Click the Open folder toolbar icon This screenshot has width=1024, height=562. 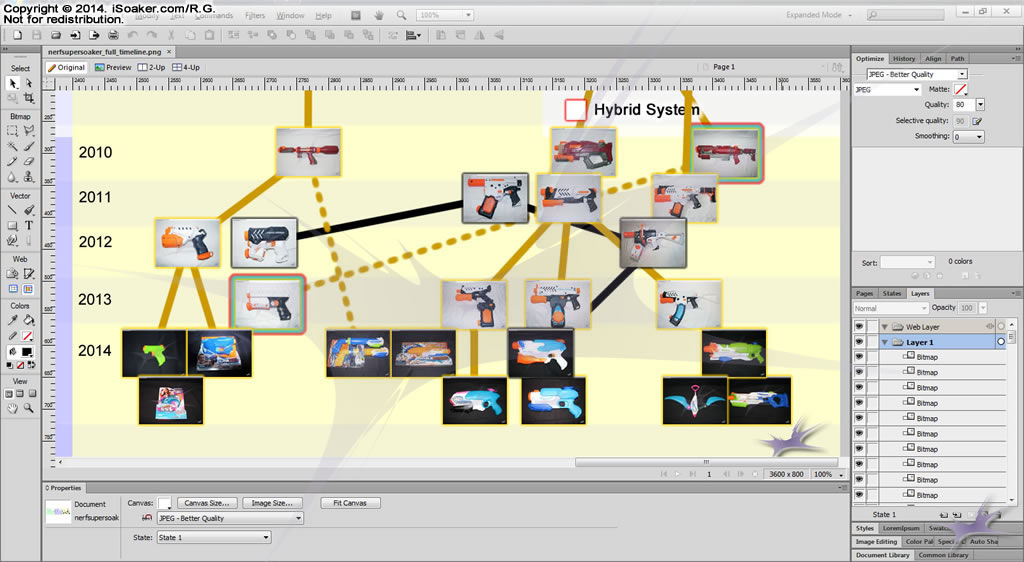(x=56, y=35)
